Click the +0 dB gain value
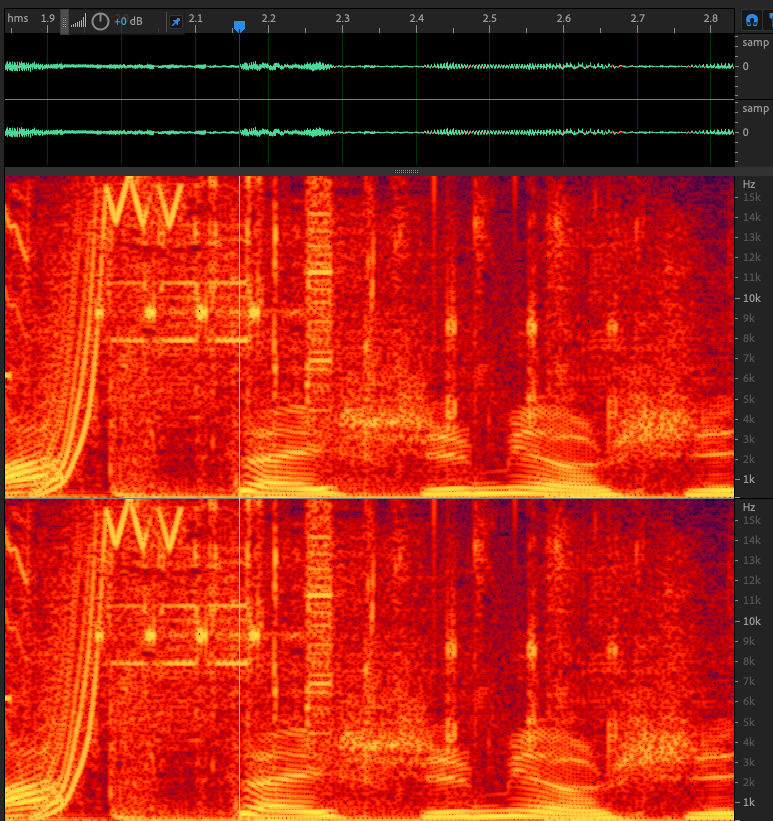The width and height of the screenshot is (773, 821). coord(127,21)
